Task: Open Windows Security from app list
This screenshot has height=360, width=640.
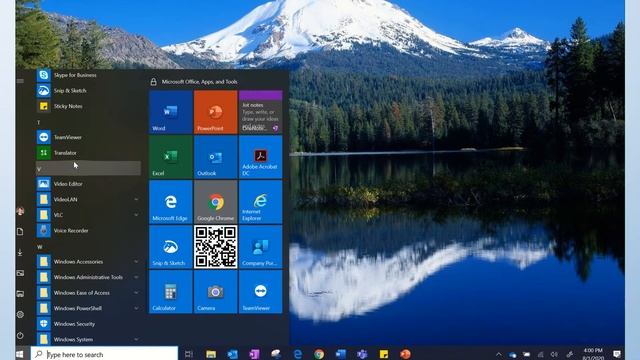Action: tap(88, 324)
